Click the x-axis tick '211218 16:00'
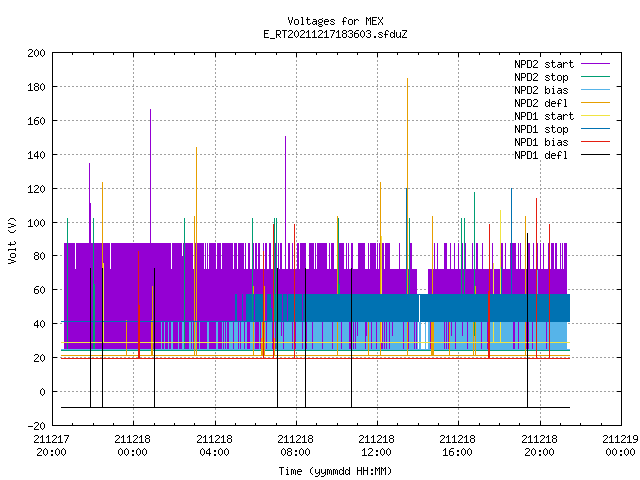The image size is (640, 480). (458, 446)
